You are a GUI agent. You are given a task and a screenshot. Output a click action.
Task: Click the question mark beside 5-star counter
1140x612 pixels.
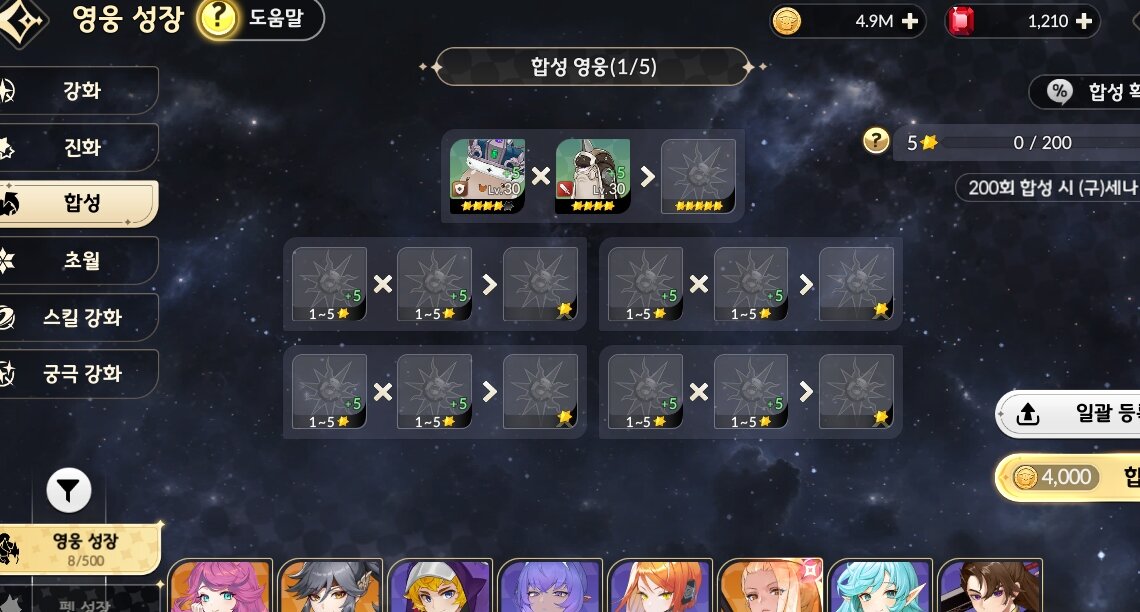[876, 140]
